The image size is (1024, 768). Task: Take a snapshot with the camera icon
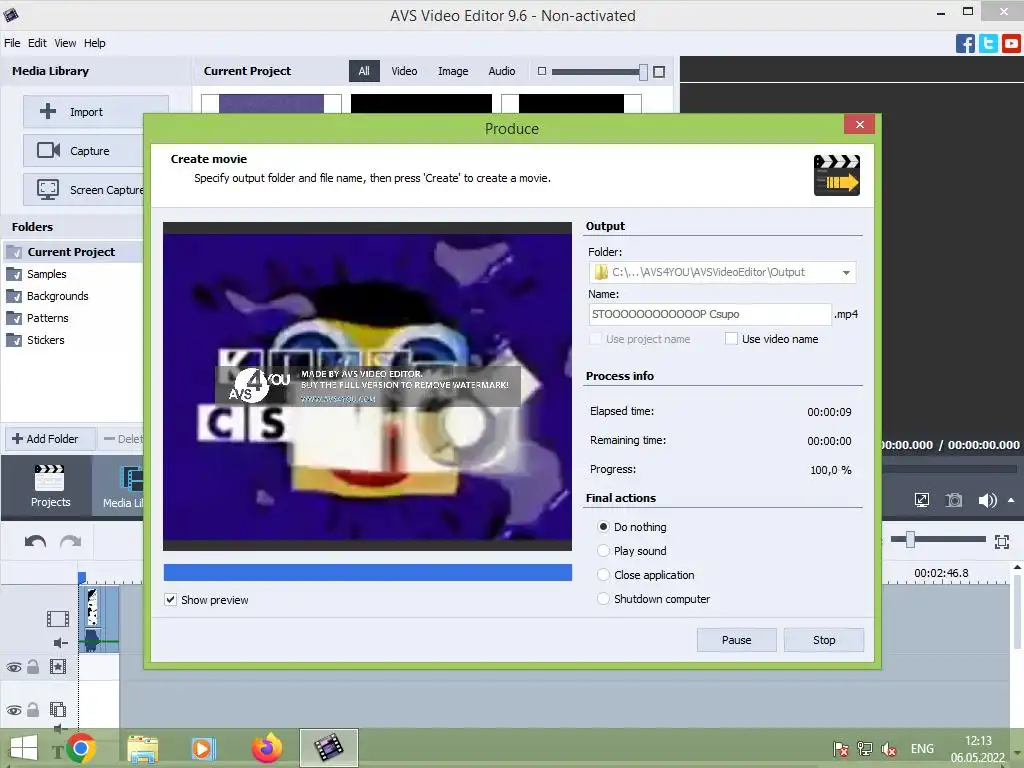pyautogui.click(x=954, y=500)
